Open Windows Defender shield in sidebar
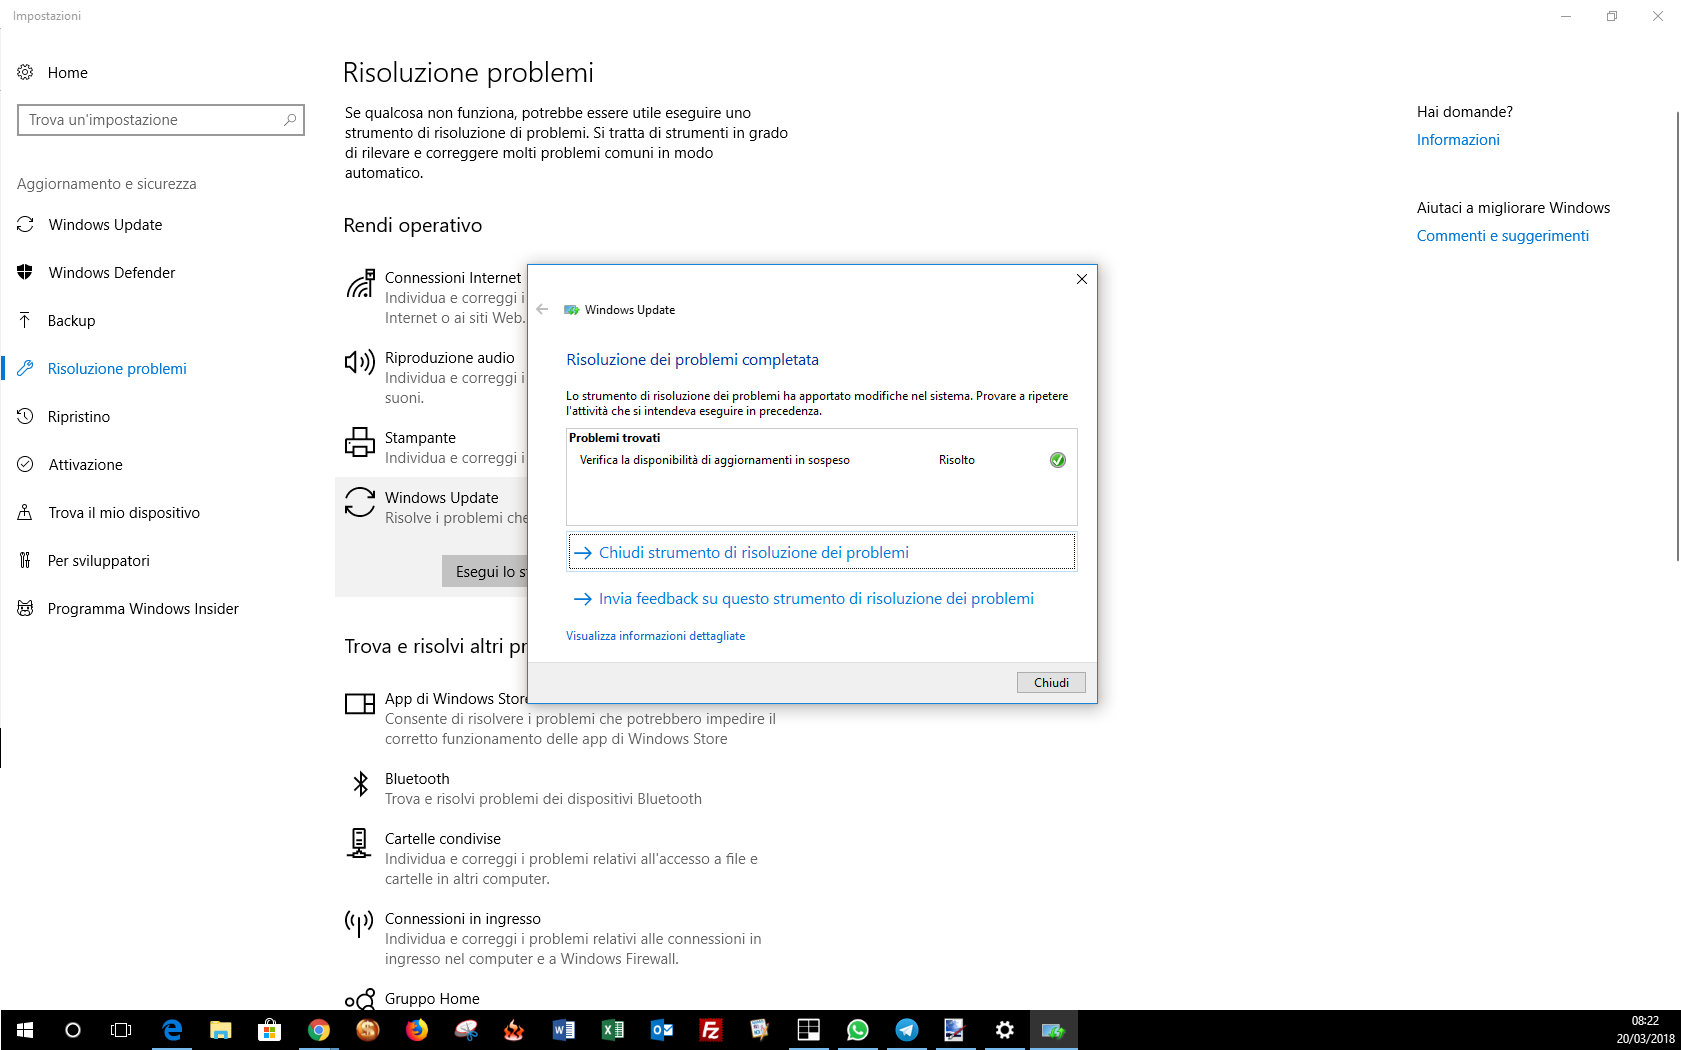This screenshot has height=1050, width=1681. click(25, 272)
